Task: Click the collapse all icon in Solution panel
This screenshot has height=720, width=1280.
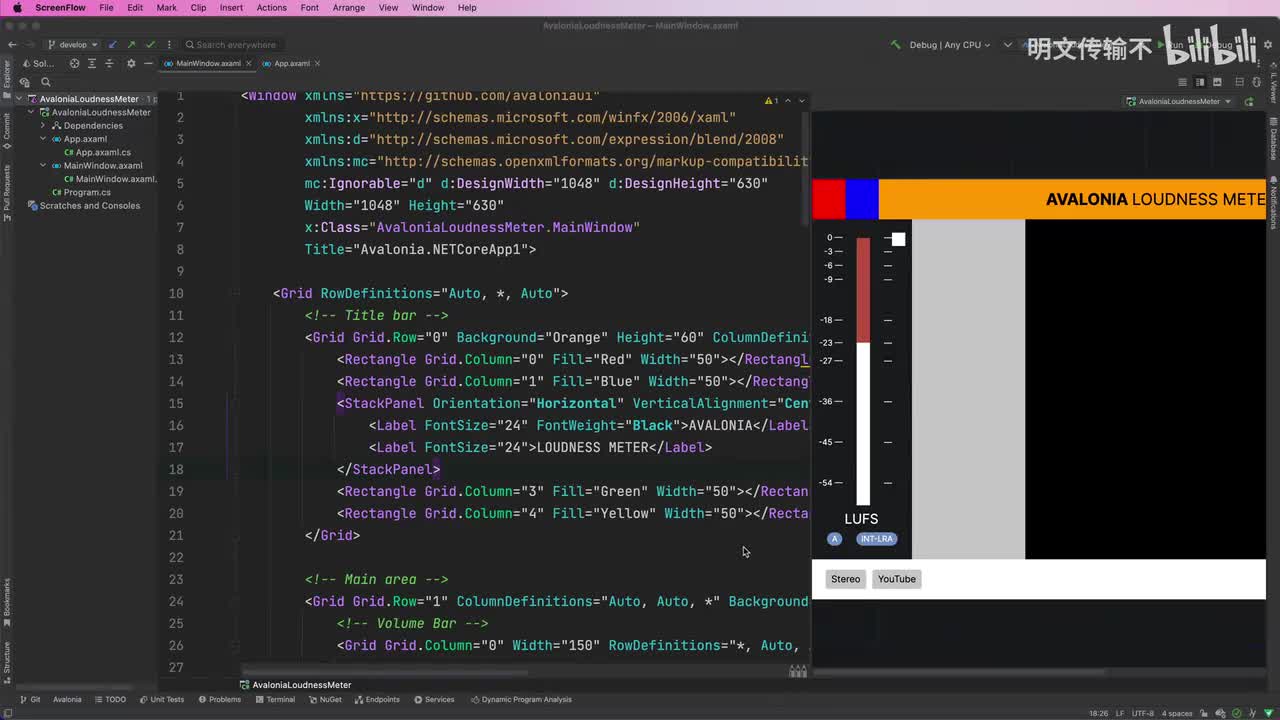Action: pos(109,63)
